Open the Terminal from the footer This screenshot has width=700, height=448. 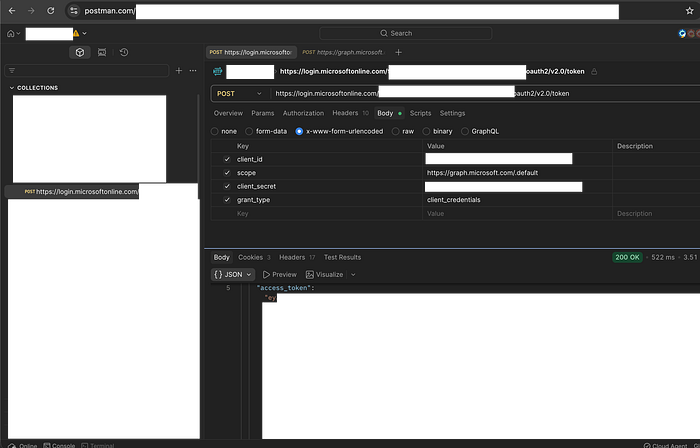point(98,445)
